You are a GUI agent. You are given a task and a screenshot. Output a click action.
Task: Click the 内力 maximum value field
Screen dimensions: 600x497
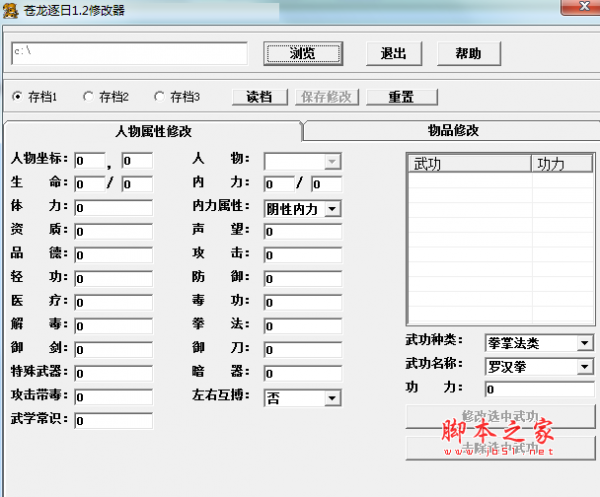click(327, 184)
